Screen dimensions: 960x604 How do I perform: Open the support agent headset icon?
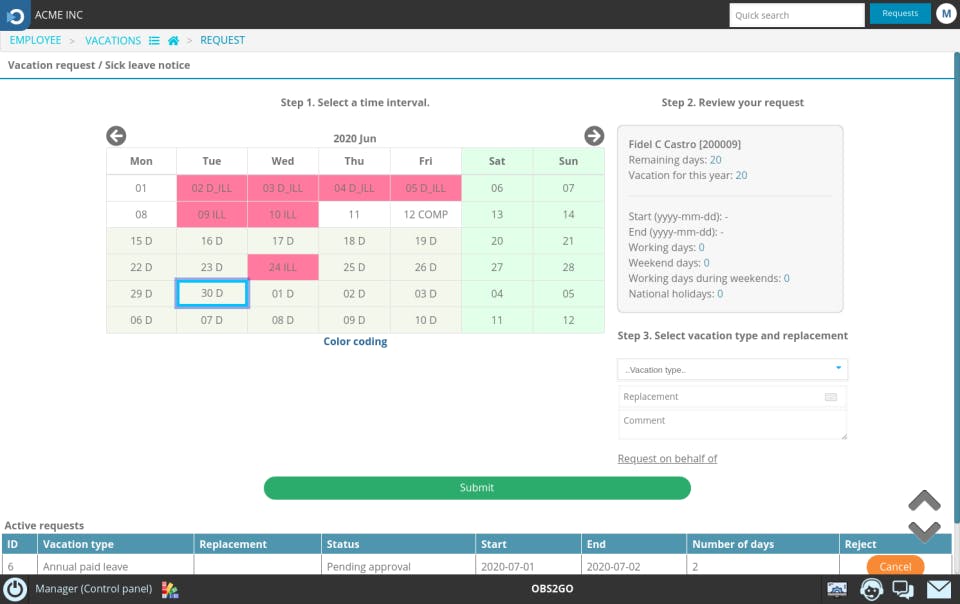pos(871,589)
